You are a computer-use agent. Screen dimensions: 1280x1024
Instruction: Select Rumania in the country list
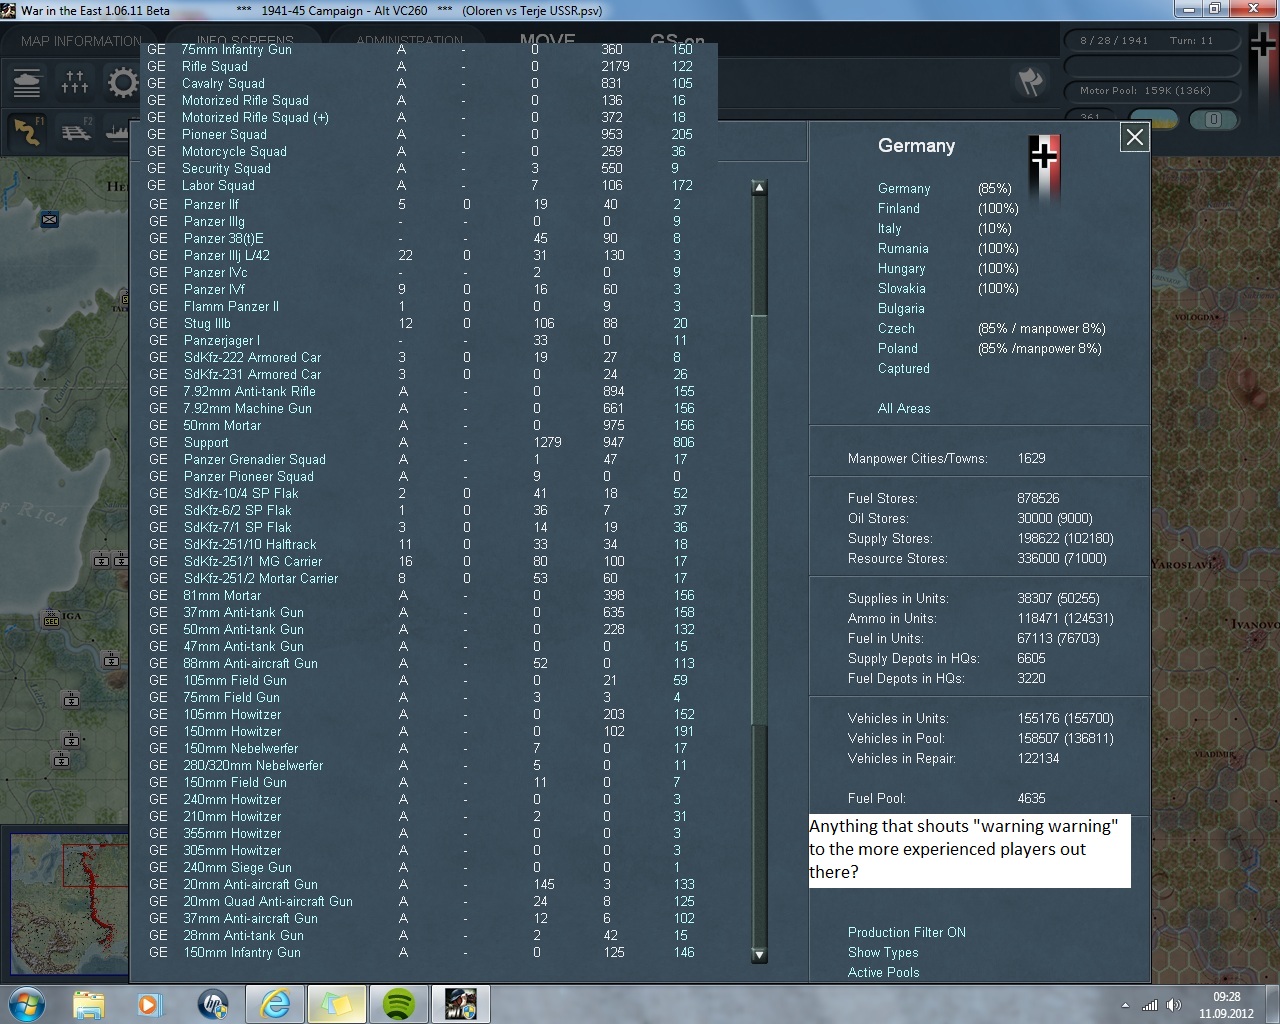903,248
